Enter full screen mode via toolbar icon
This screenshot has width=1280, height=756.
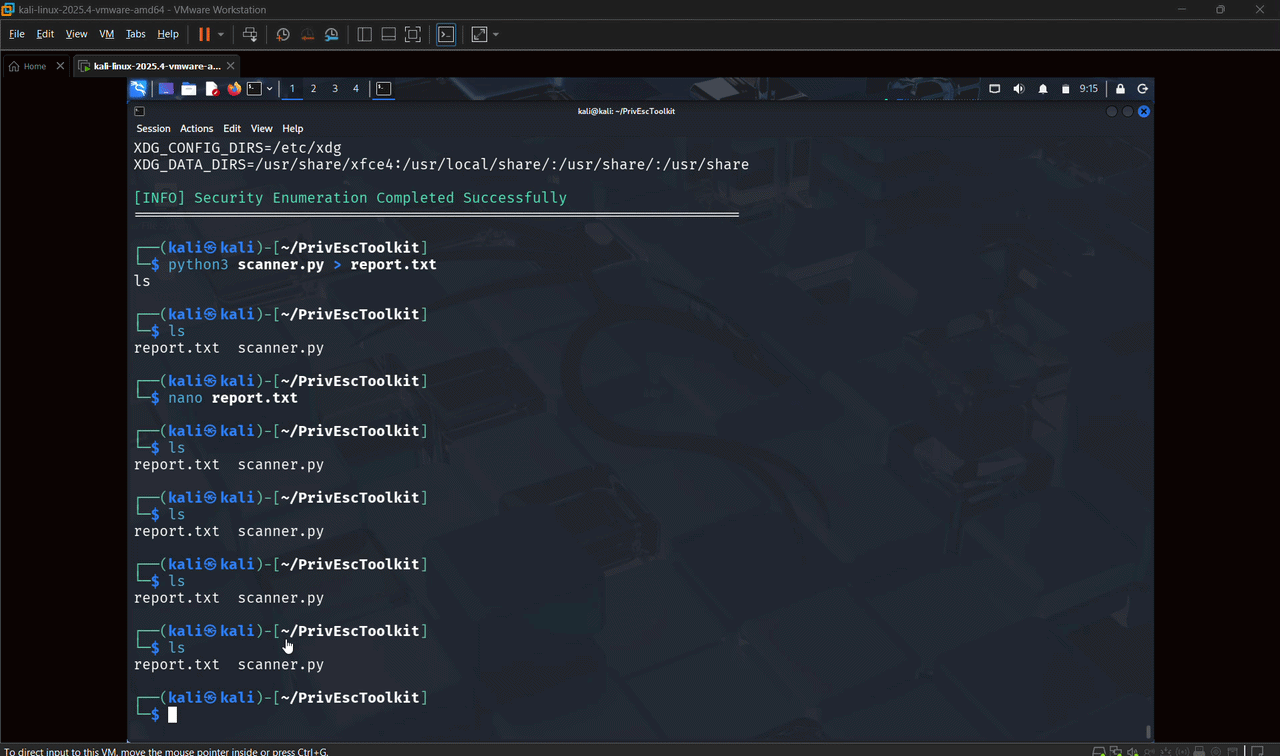[x=413, y=34]
